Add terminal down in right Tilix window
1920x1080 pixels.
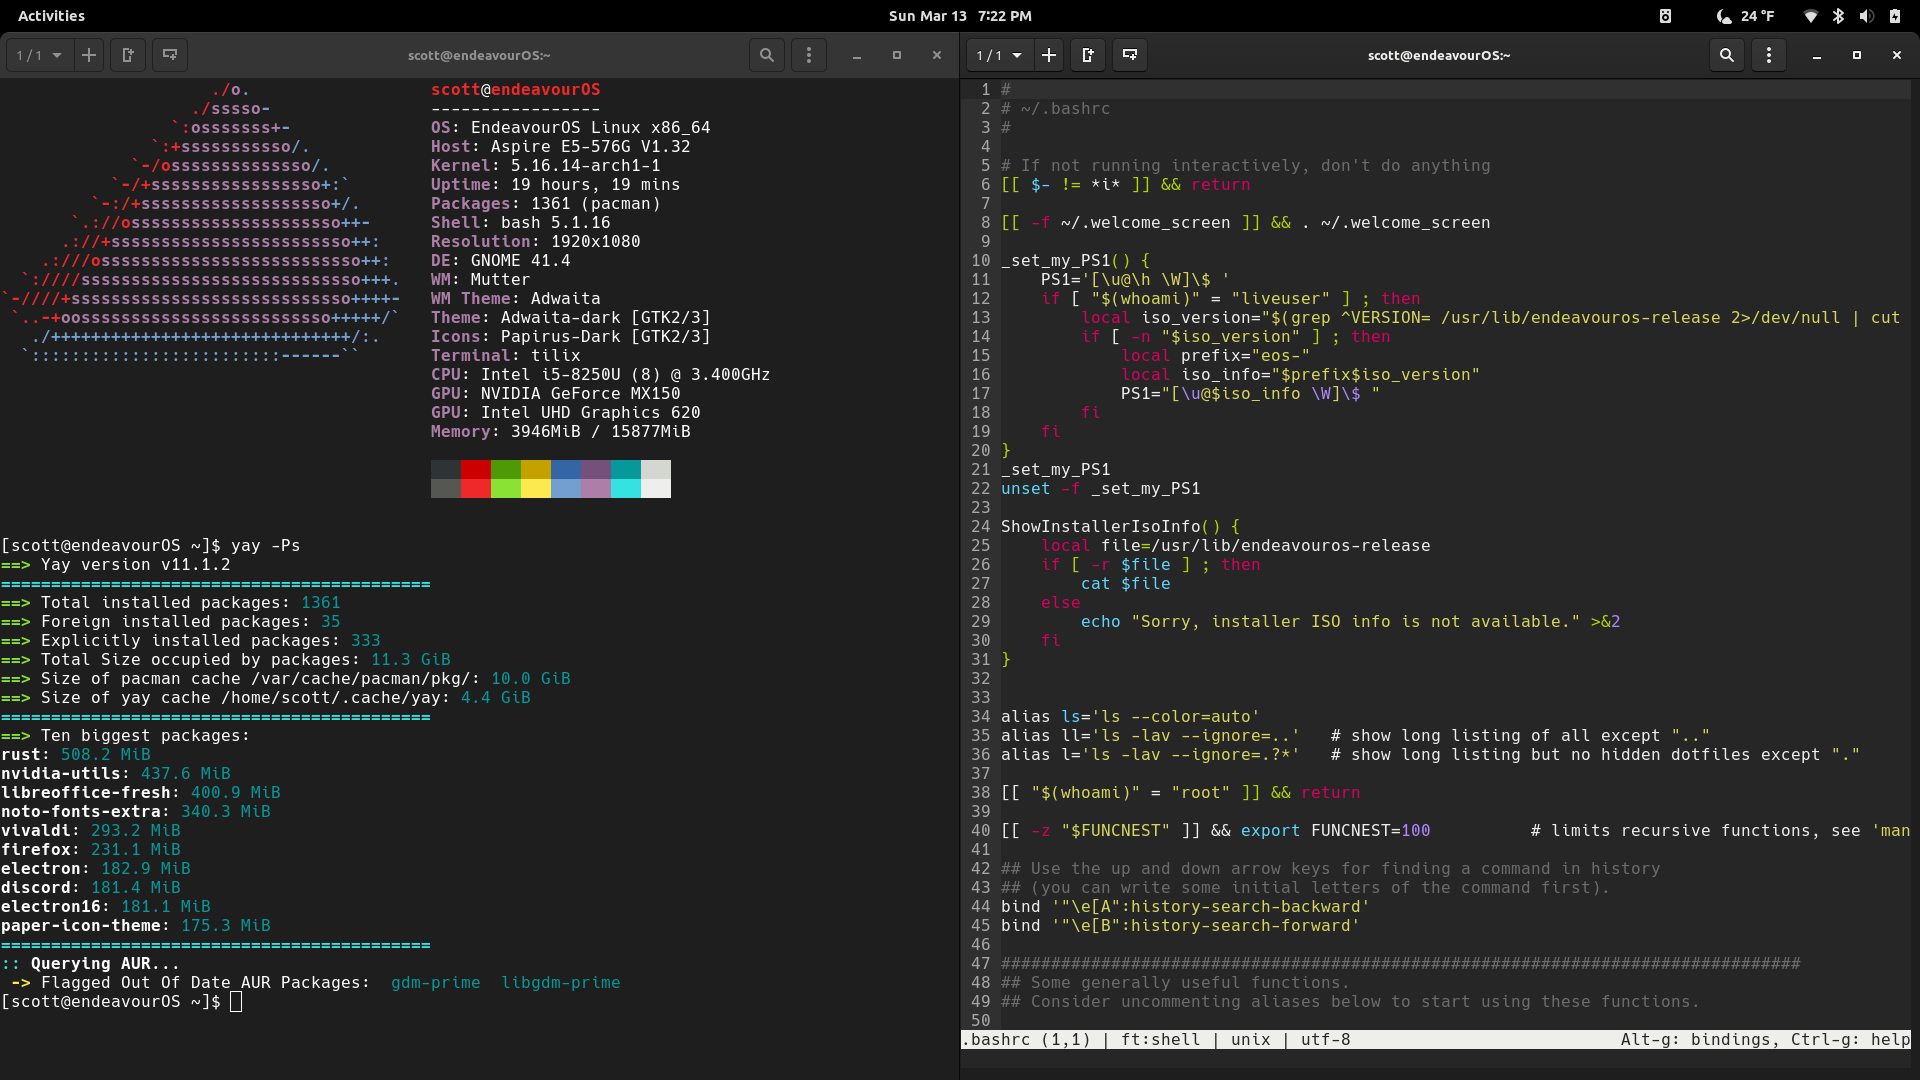1130,55
